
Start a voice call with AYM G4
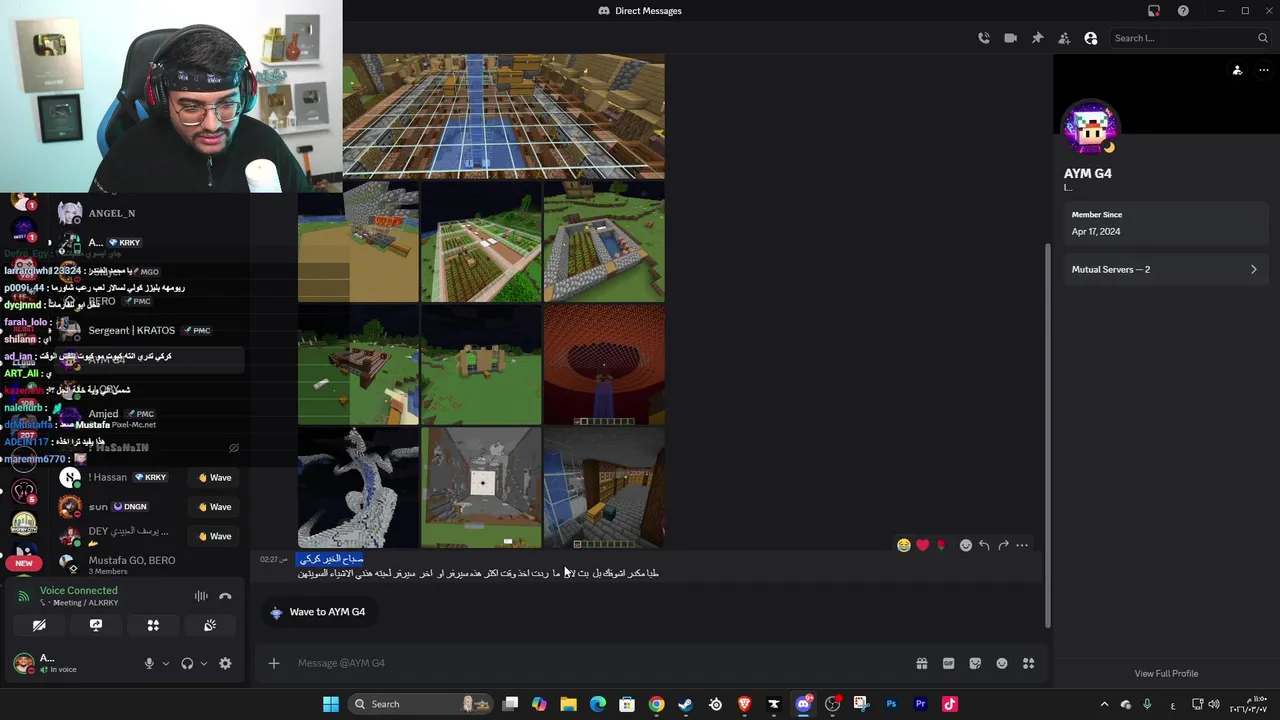[x=984, y=38]
